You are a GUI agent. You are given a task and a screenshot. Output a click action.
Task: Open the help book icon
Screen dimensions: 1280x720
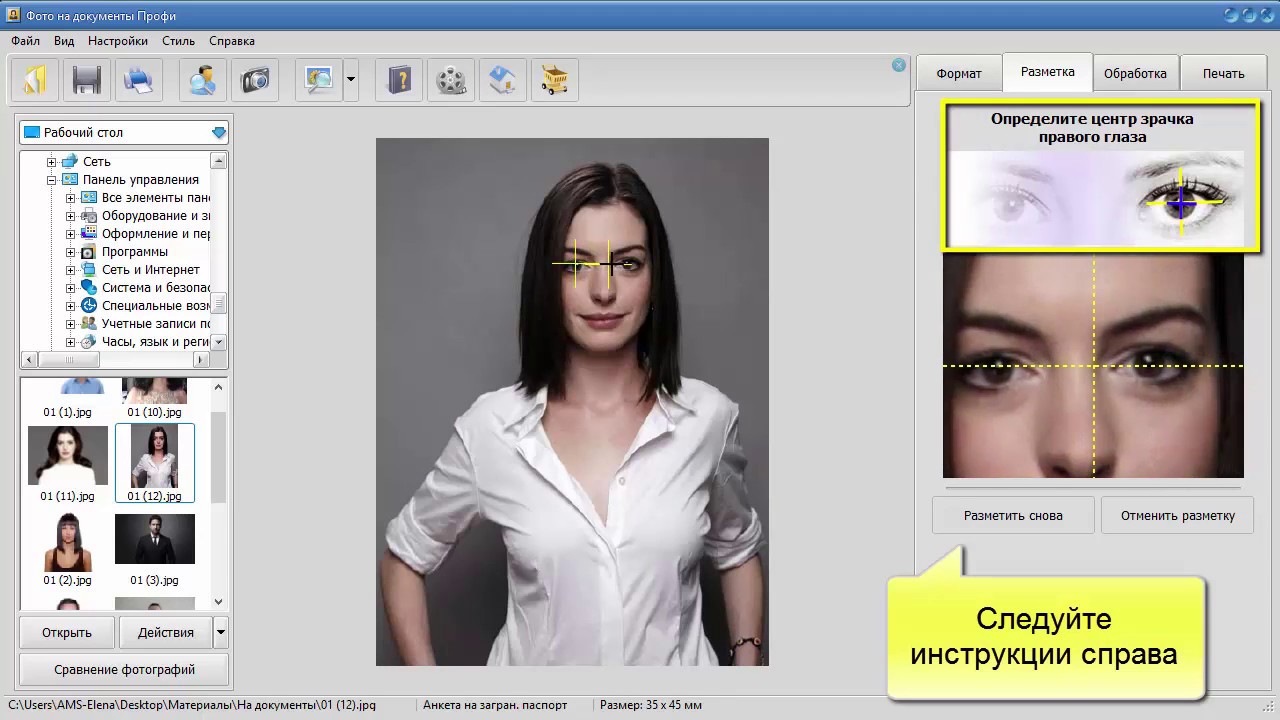(399, 79)
